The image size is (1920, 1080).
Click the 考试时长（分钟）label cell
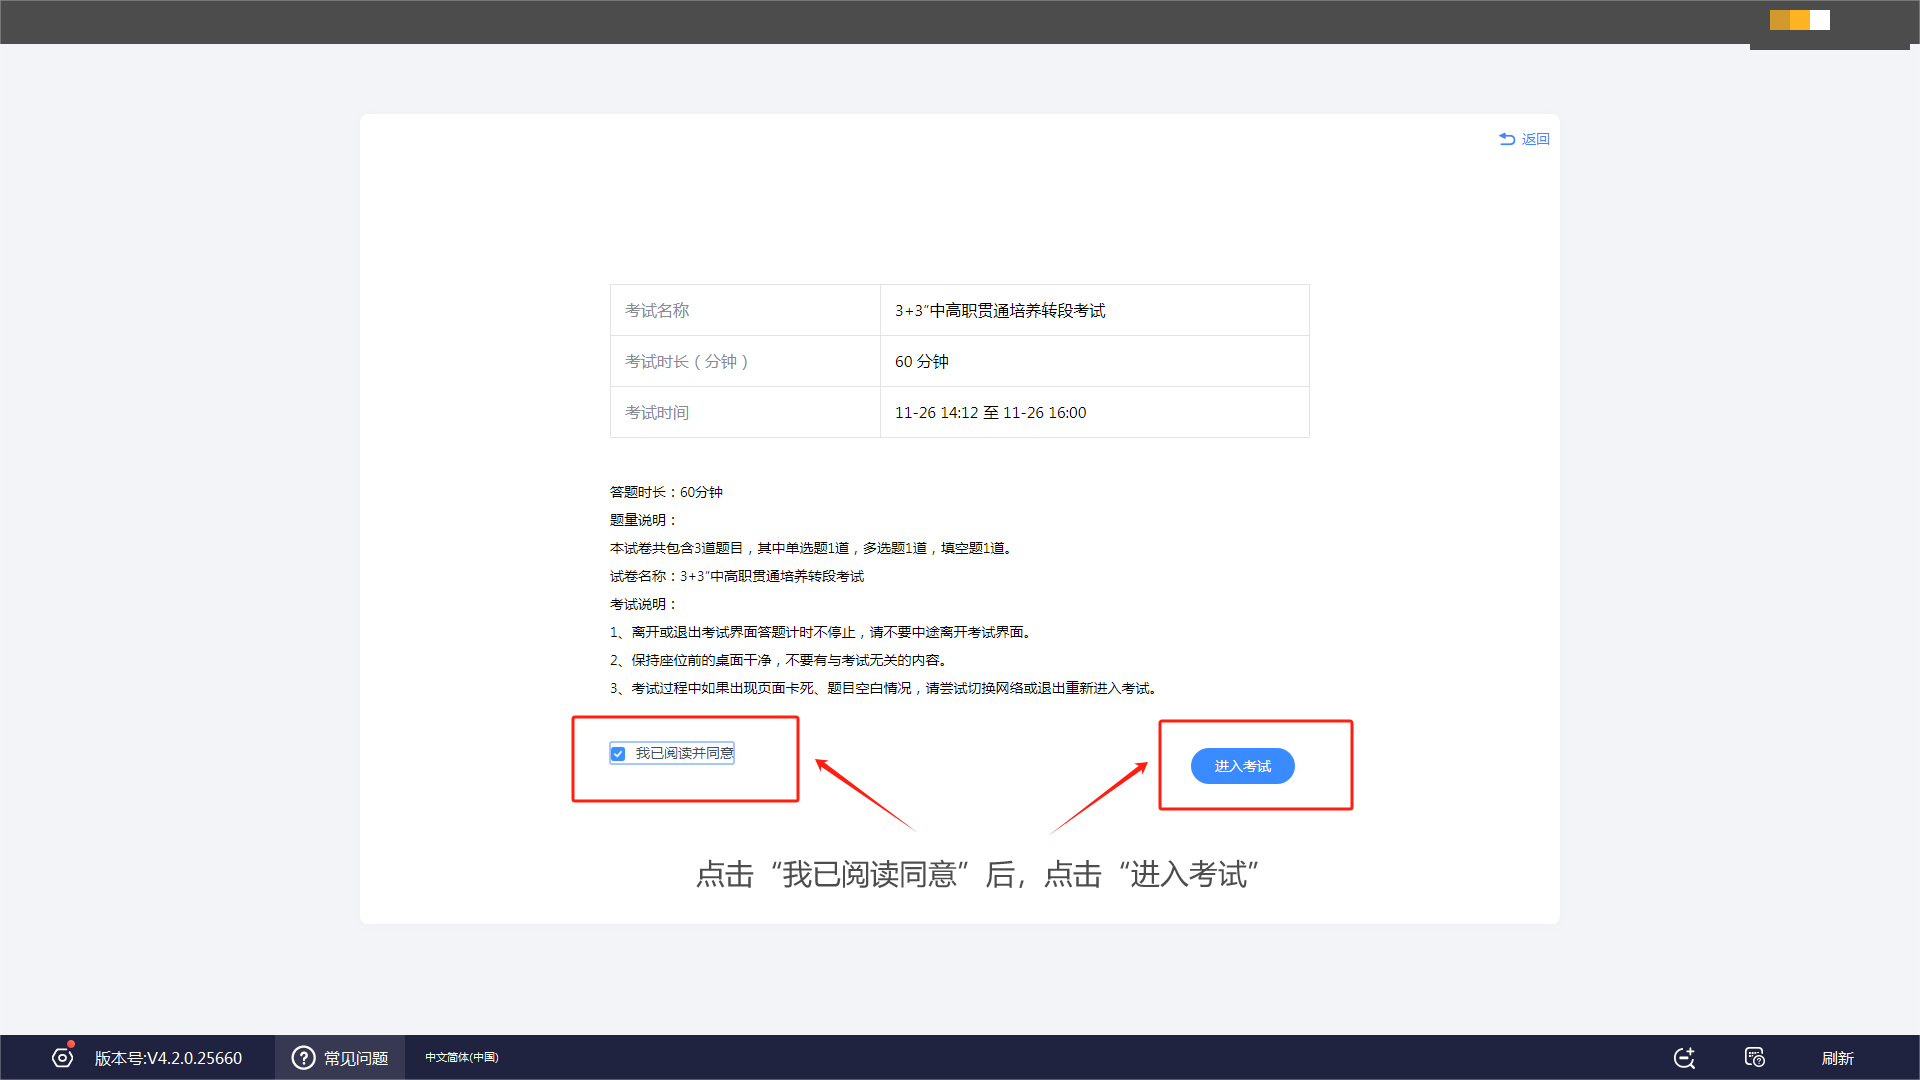coord(686,361)
